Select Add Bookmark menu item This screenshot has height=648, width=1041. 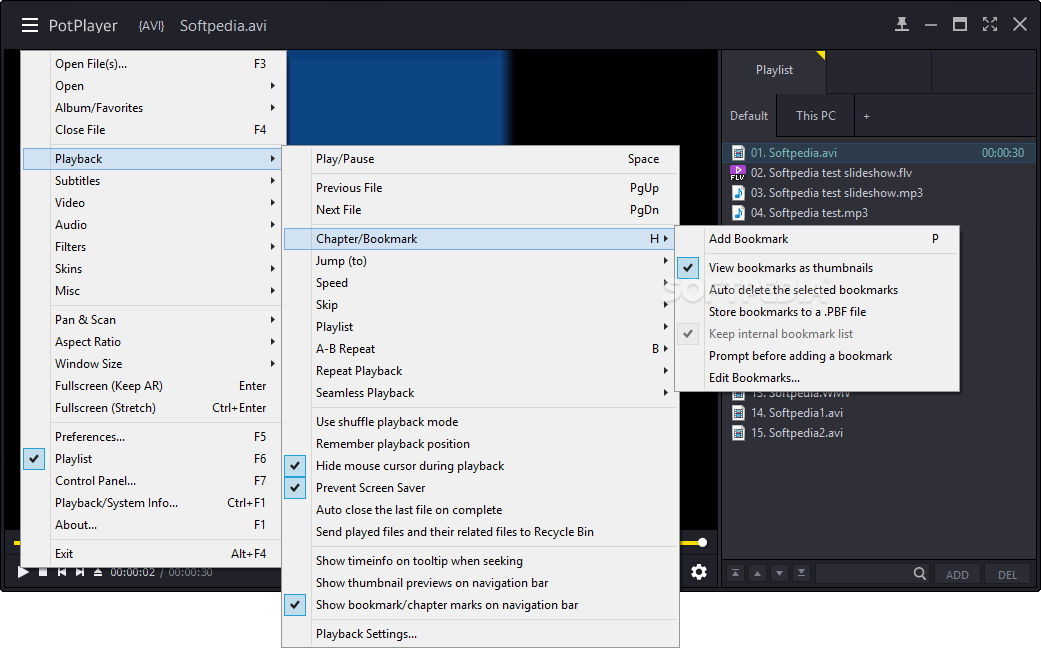click(x=817, y=239)
